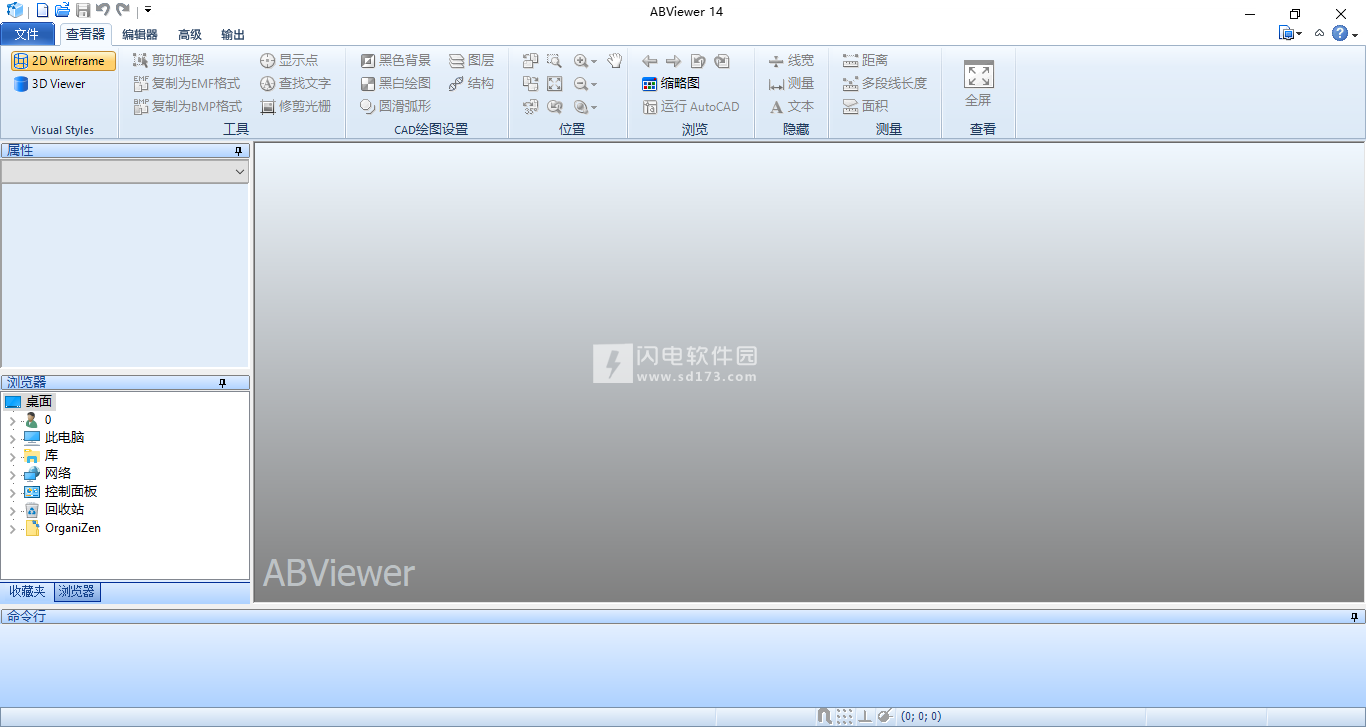Image resolution: width=1366 pixels, height=727 pixels.
Task: Switch to the 编辑器 editor tab
Action: coord(140,34)
